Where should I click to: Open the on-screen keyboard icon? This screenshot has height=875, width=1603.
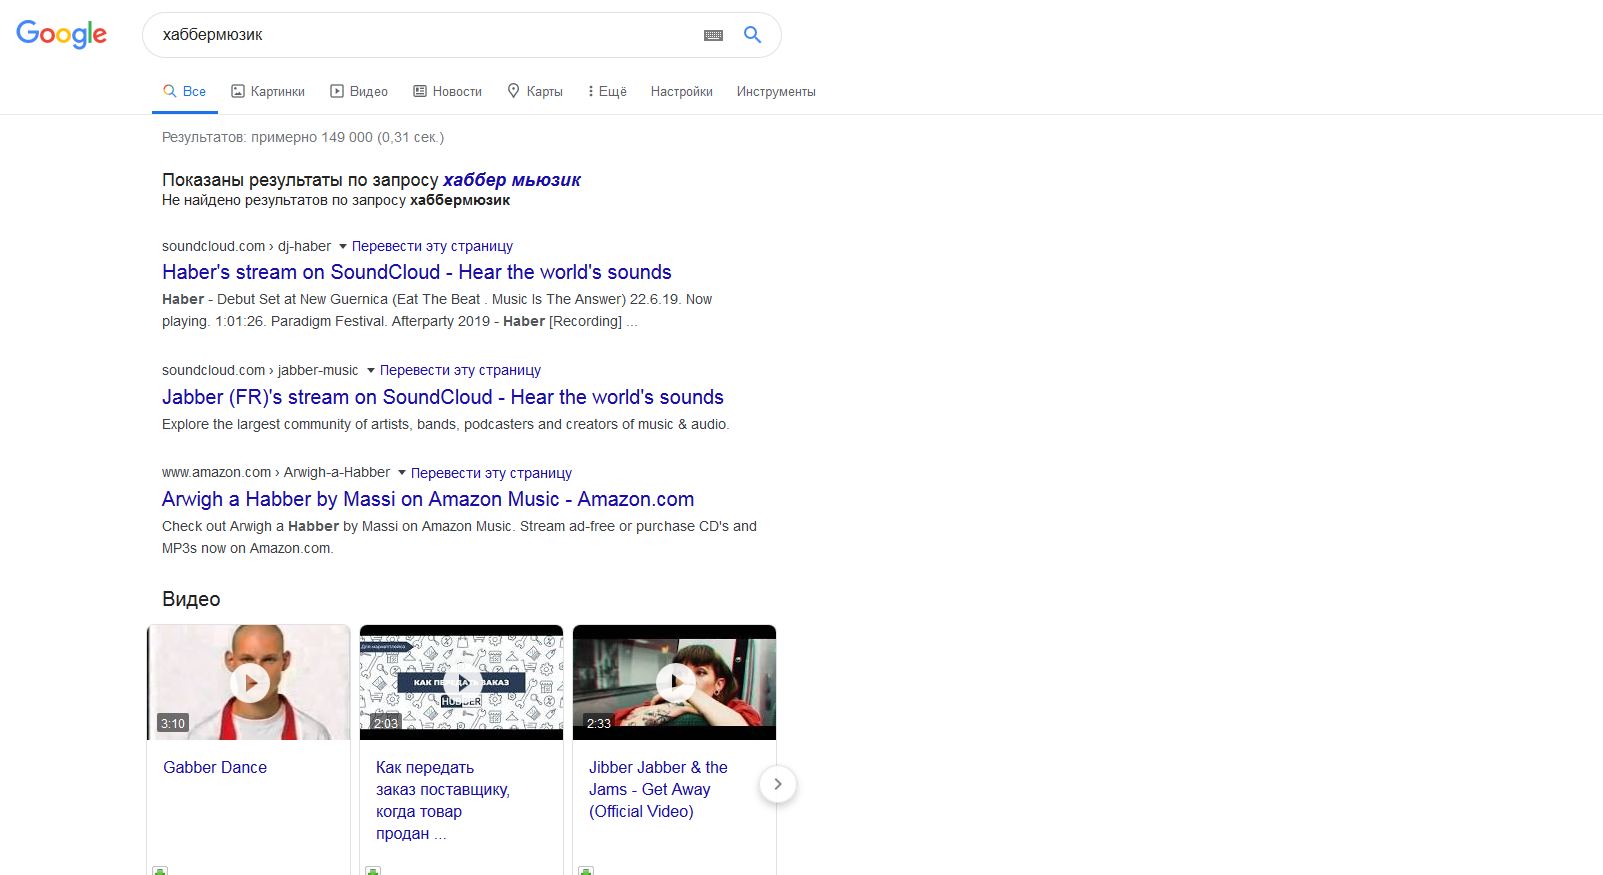pyautogui.click(x=713, y=35)
